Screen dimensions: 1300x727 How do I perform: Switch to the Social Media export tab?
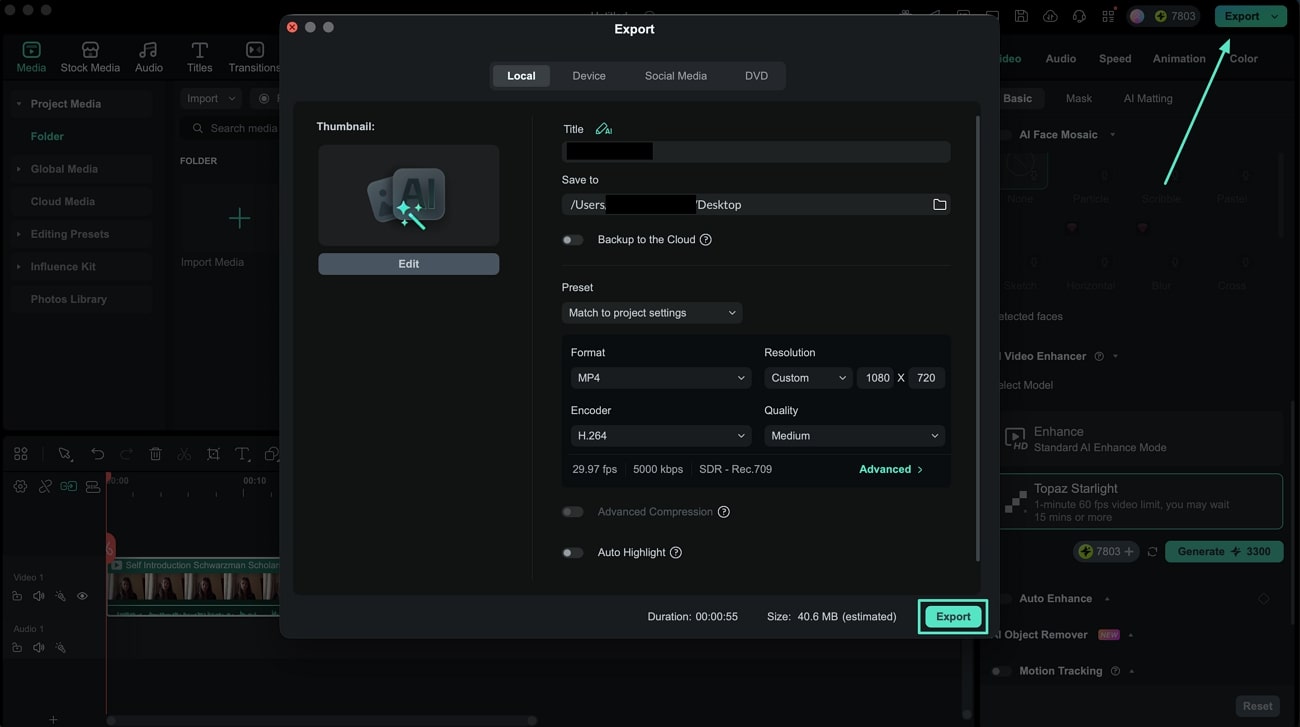[675, 75]
